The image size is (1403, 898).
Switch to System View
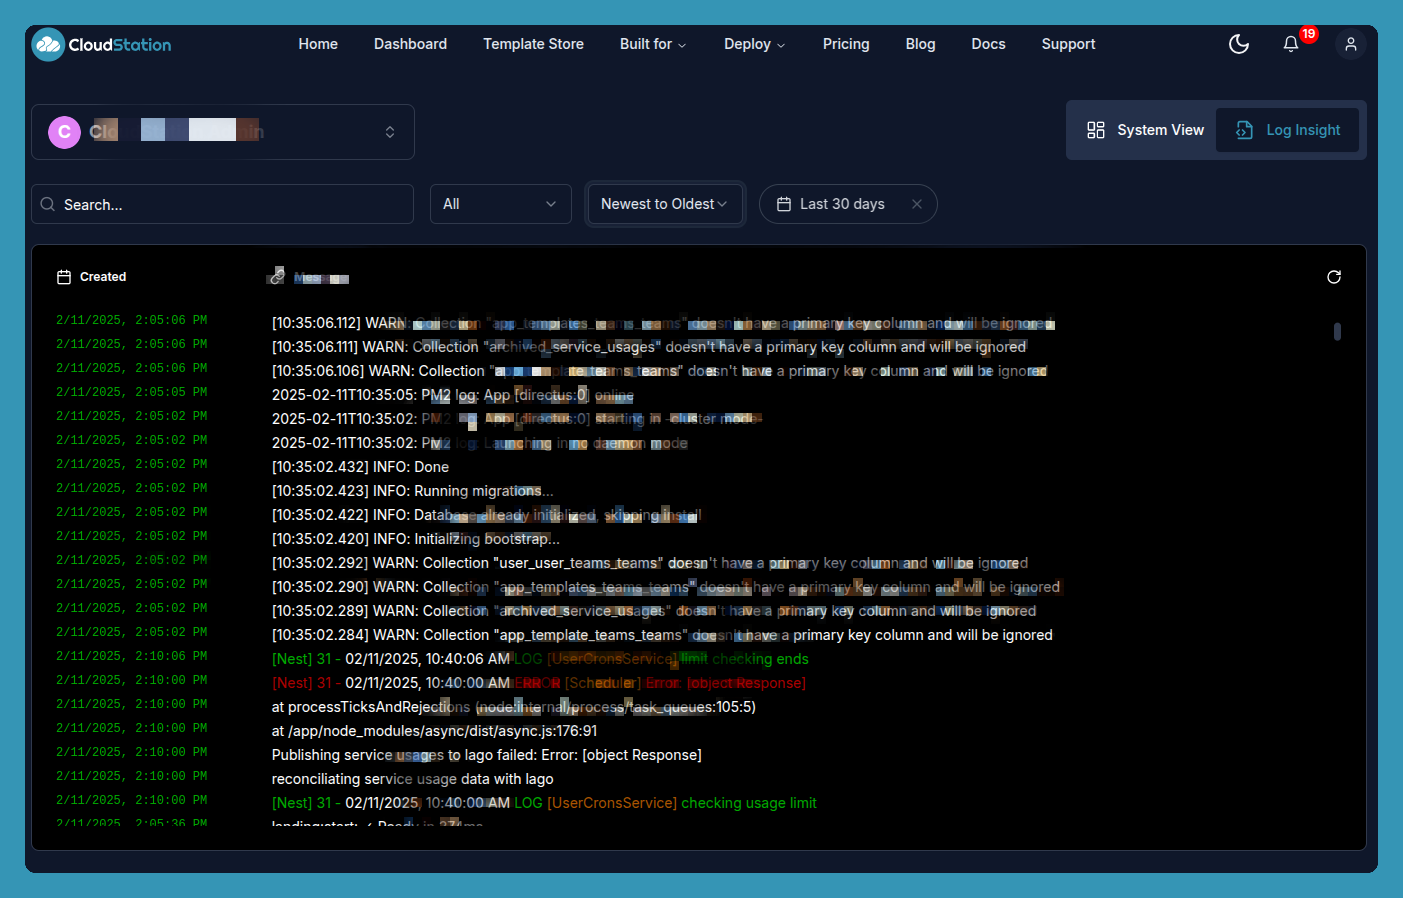pos(1145,130)
